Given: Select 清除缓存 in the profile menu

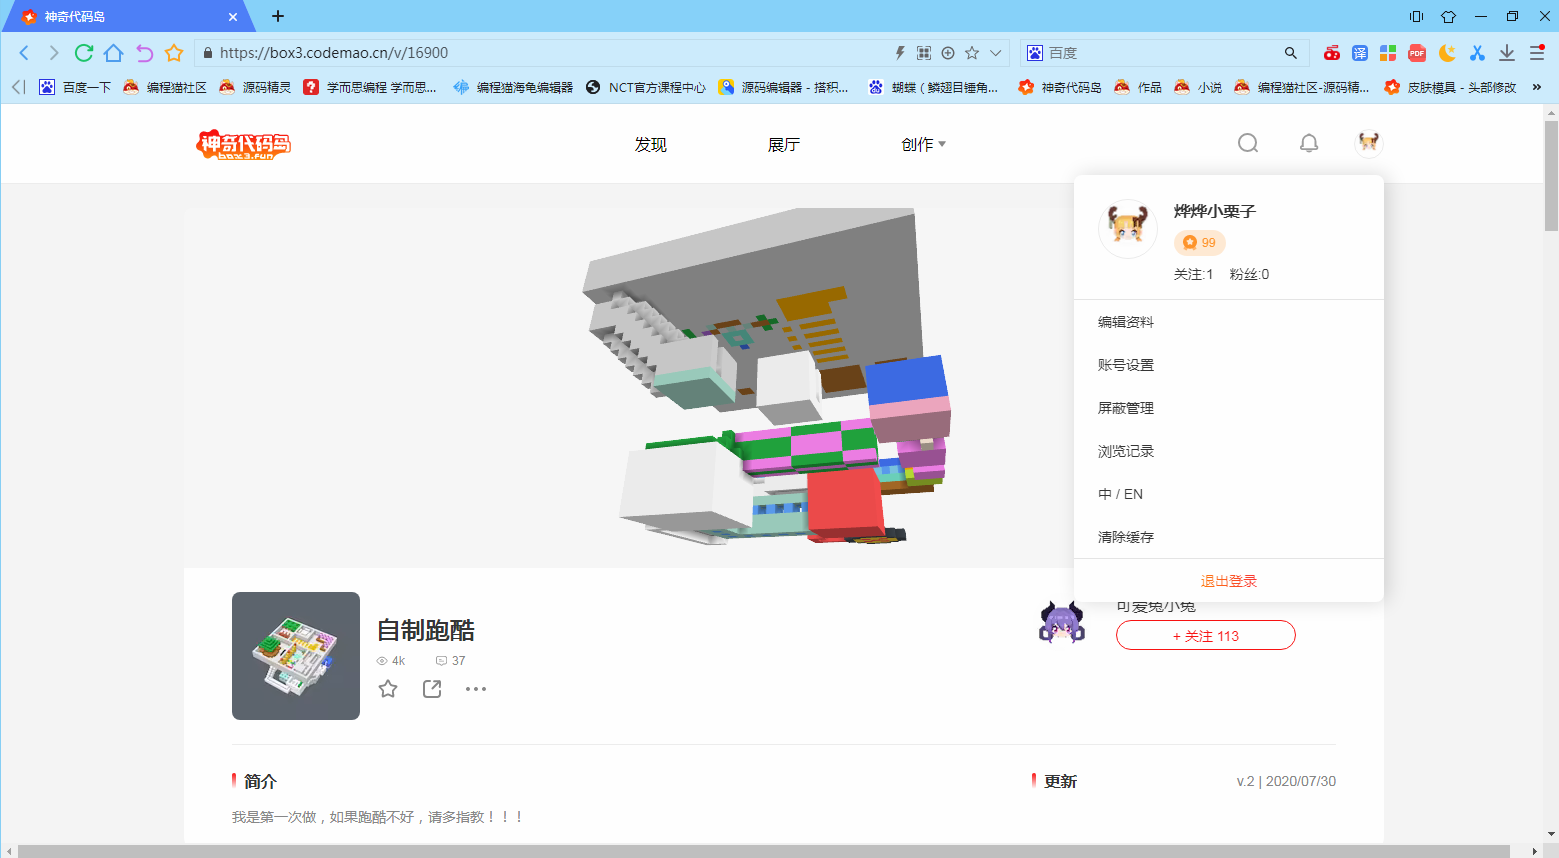Looking at the screenshot, I should [1126, 537].
